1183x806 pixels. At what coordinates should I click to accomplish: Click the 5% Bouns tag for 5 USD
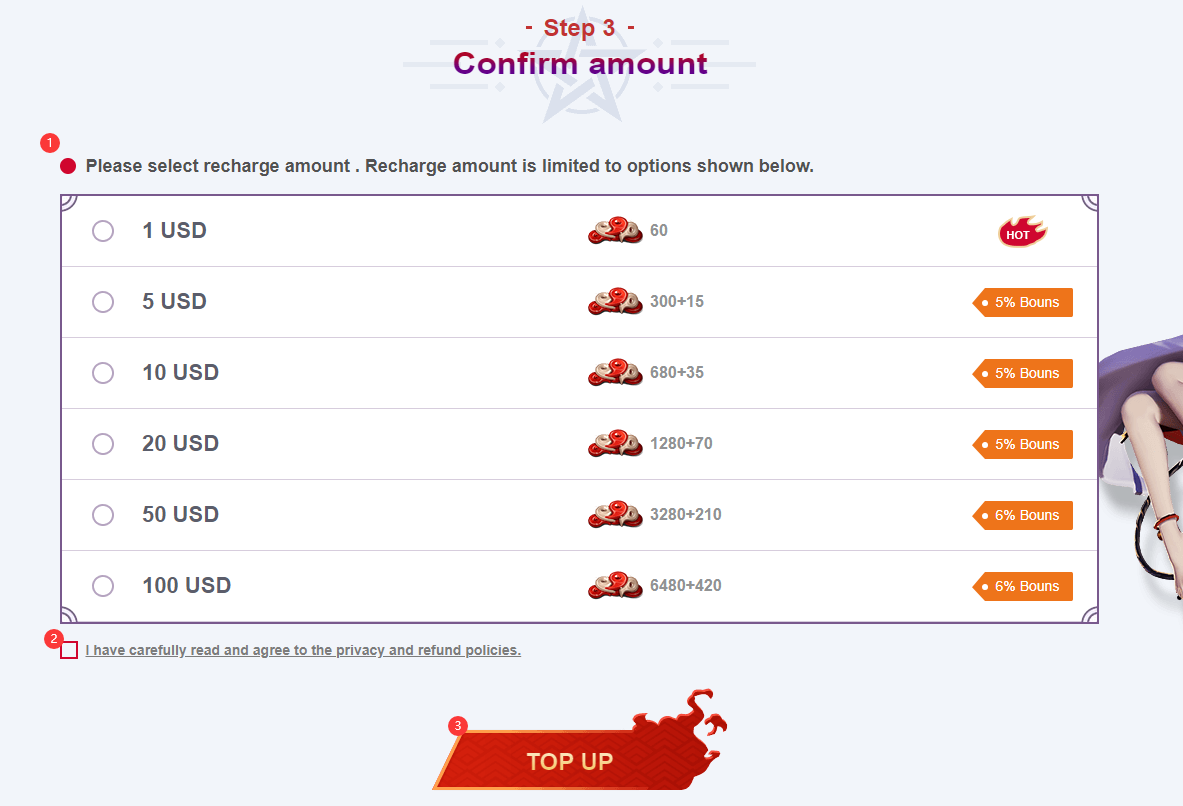click(1022, 302)
